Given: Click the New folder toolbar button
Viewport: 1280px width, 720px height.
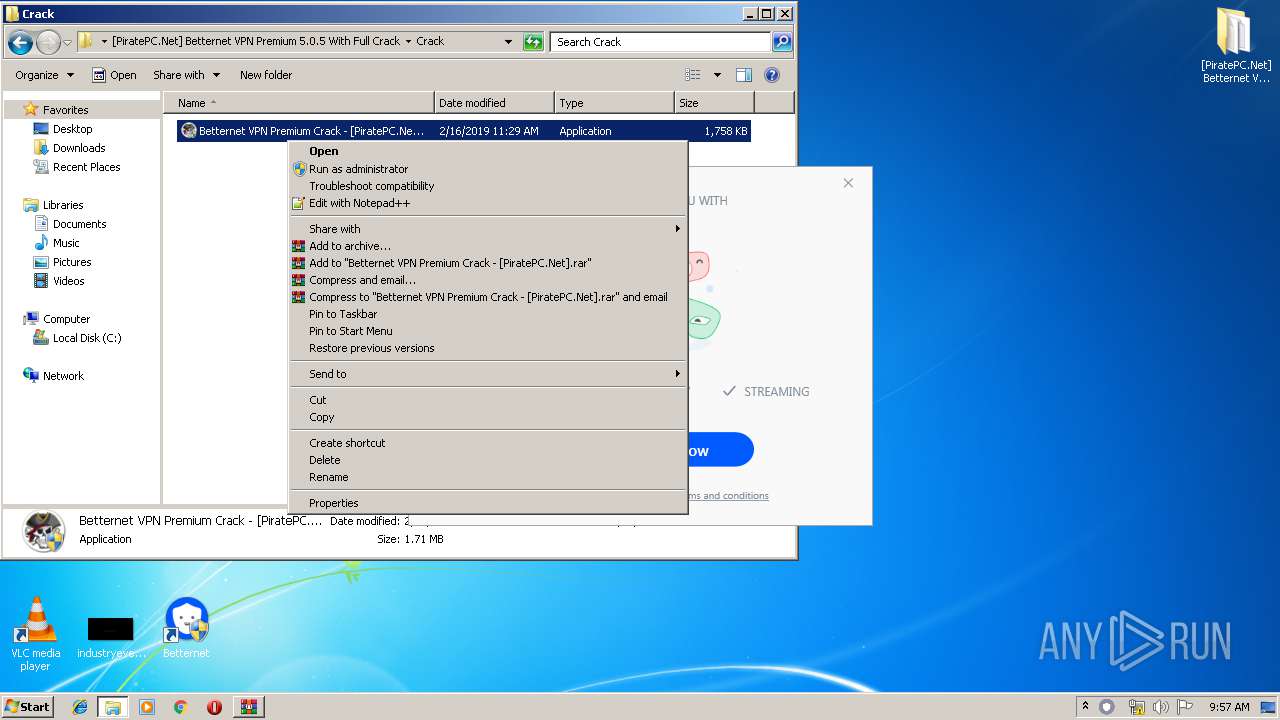Looking at the screenshot, I should tap(266, 75).
